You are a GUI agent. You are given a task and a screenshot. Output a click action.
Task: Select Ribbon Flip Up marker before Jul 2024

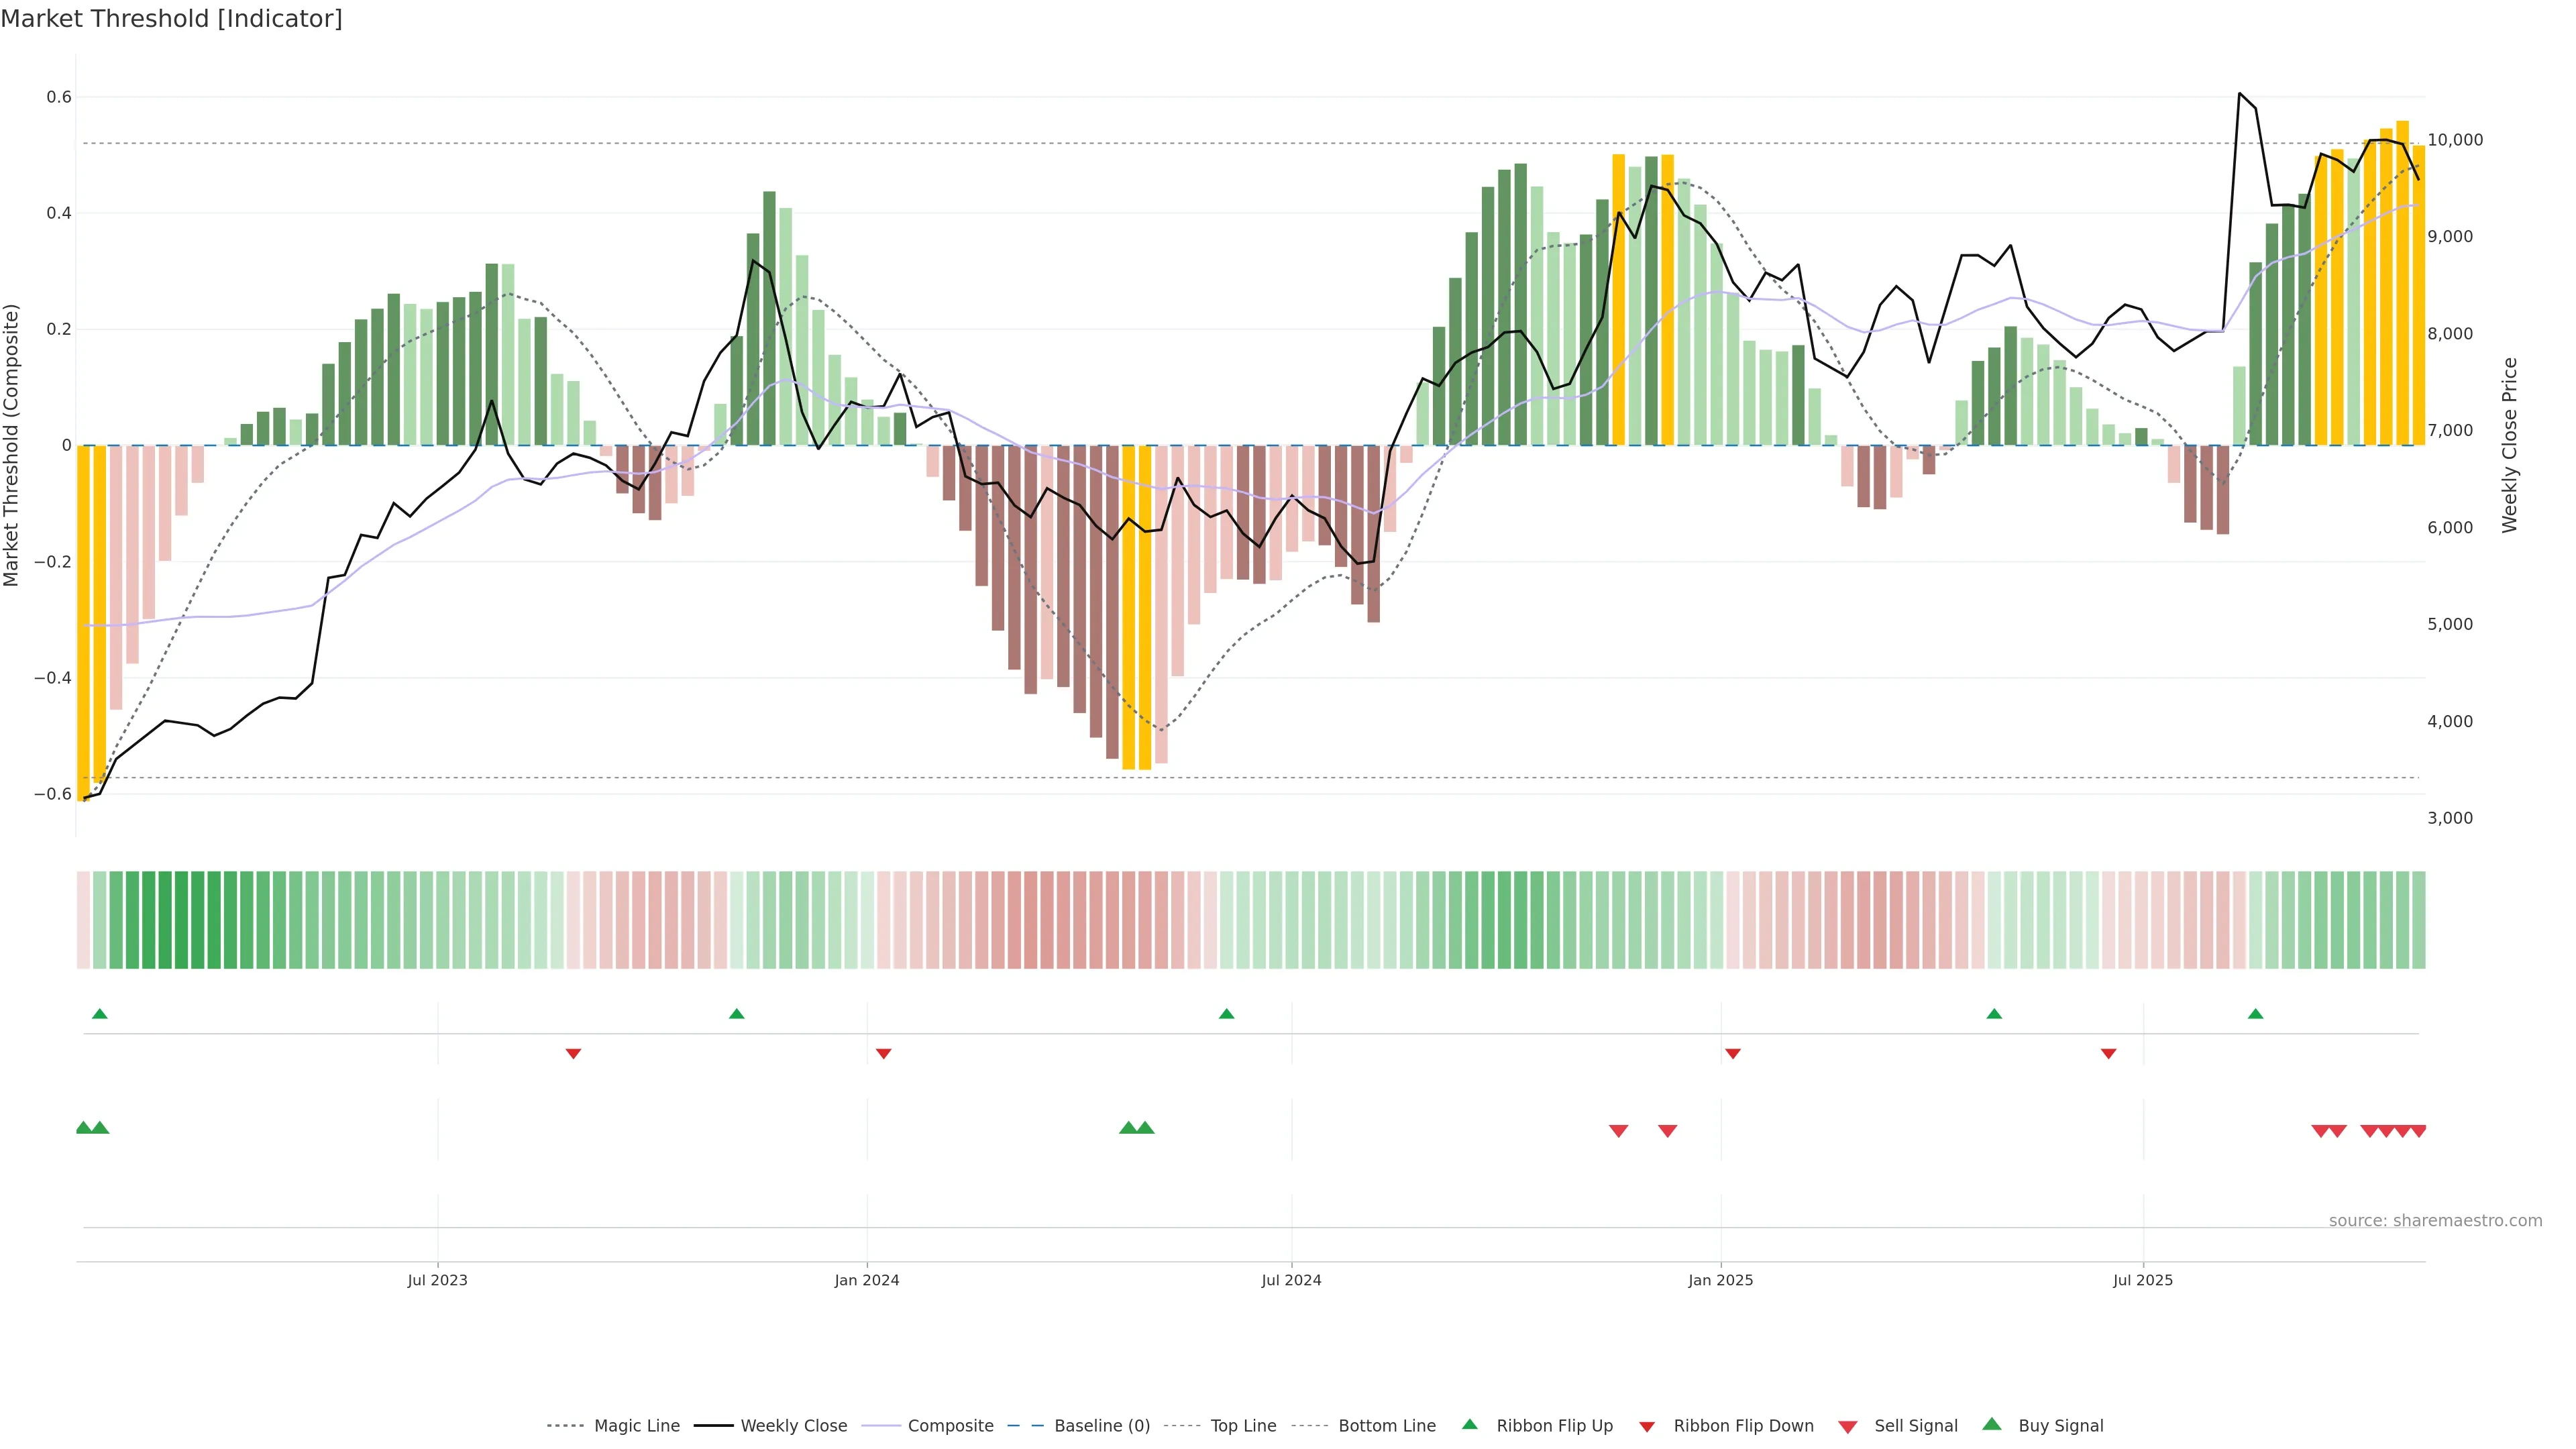tap(1227, 1014)
